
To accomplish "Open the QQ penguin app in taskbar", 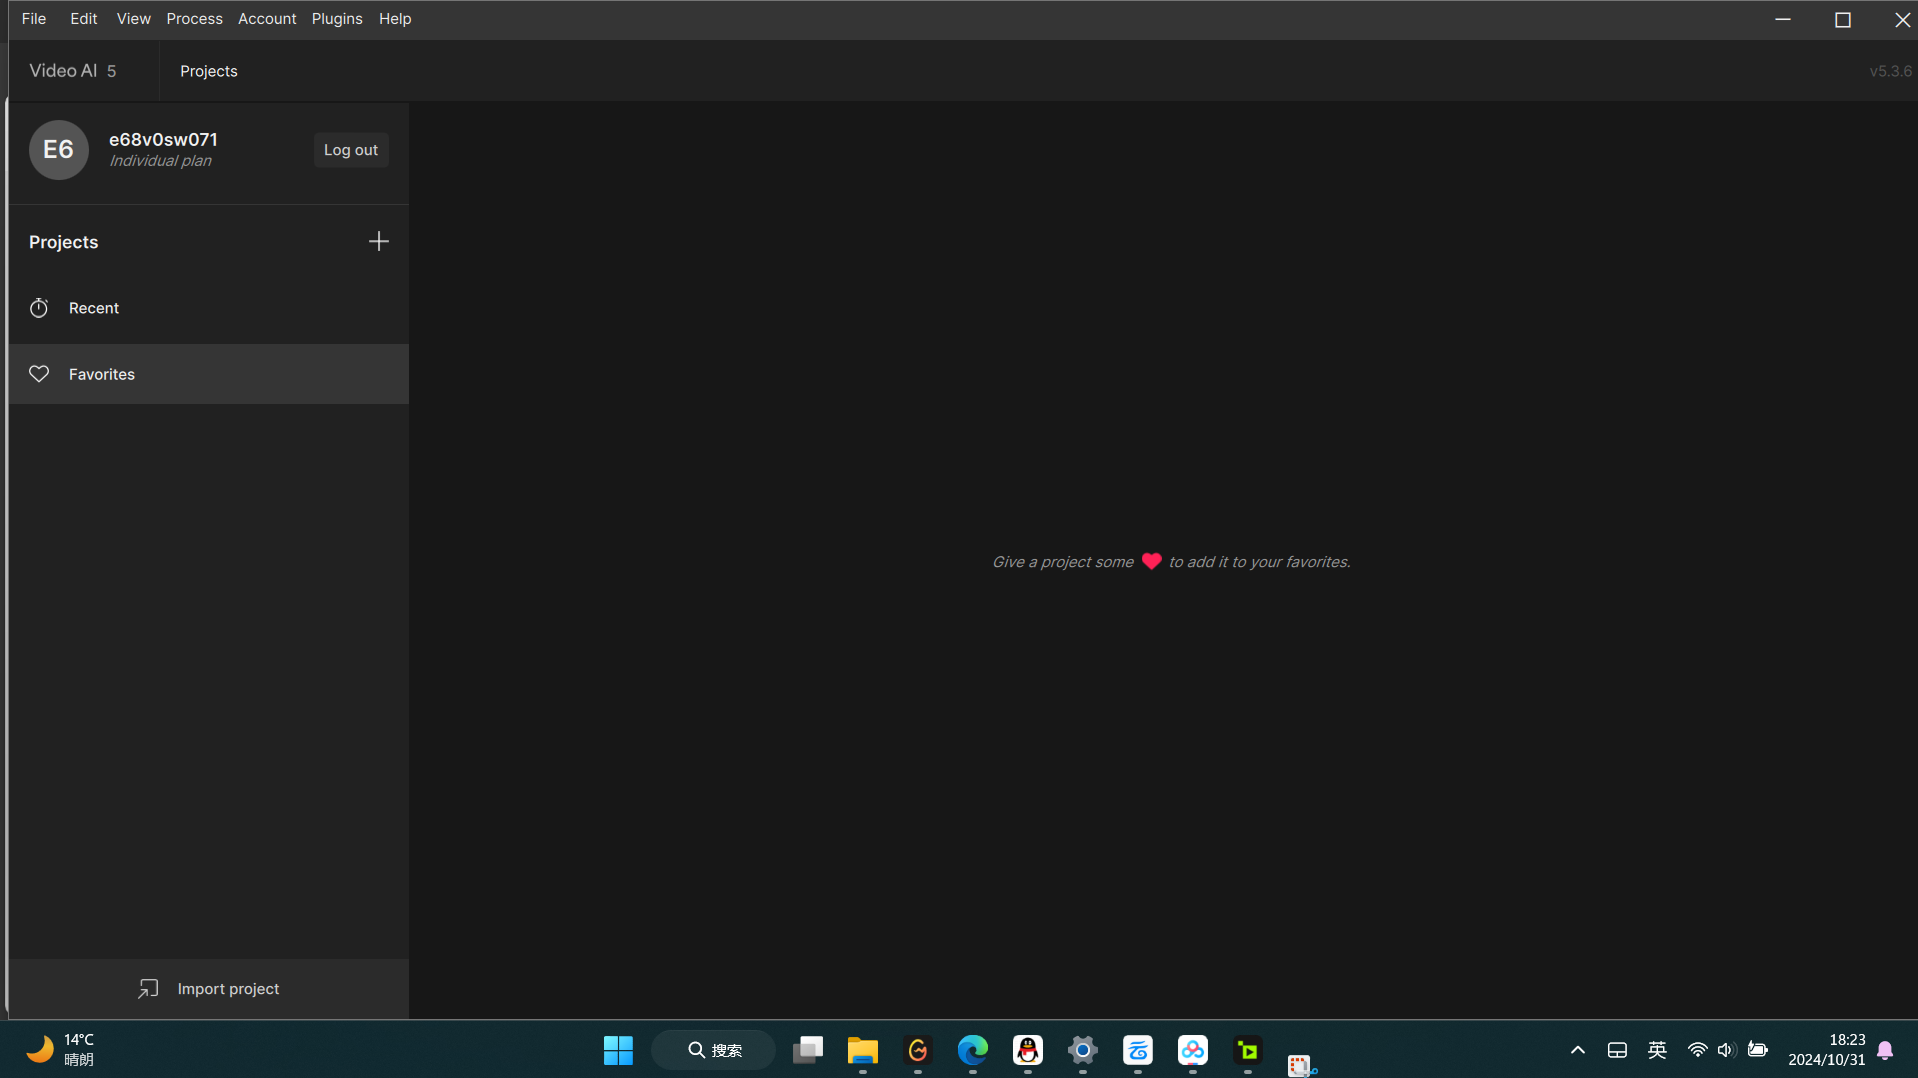I will pos(1027,1050).
